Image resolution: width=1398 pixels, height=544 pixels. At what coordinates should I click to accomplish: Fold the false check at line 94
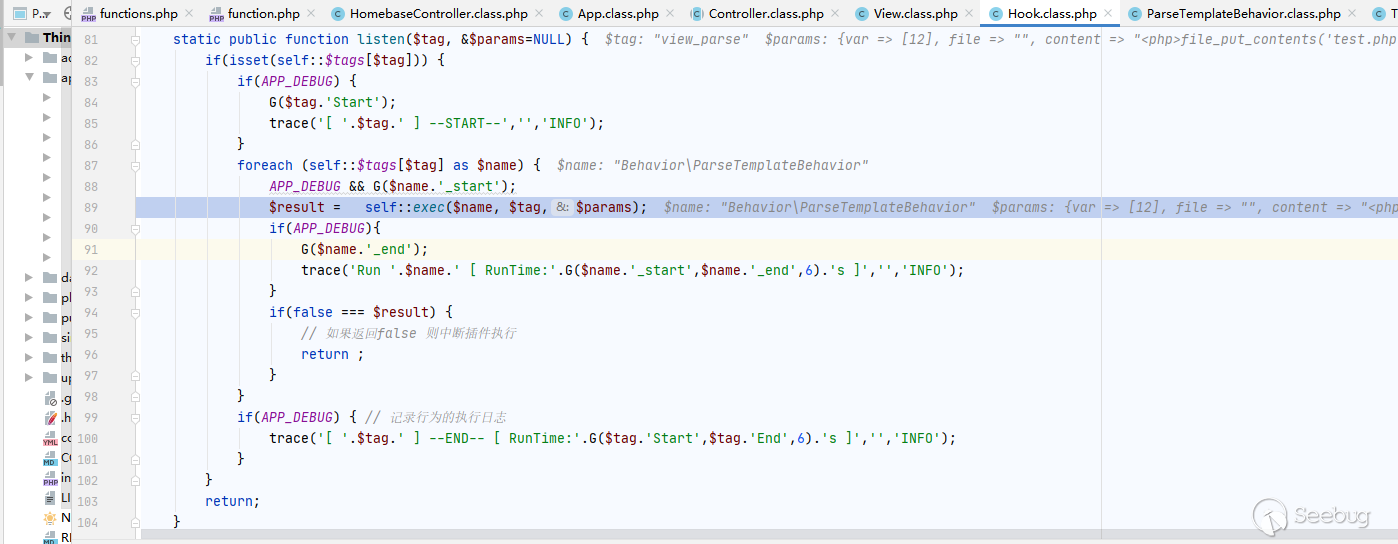(x=136, y=312)
